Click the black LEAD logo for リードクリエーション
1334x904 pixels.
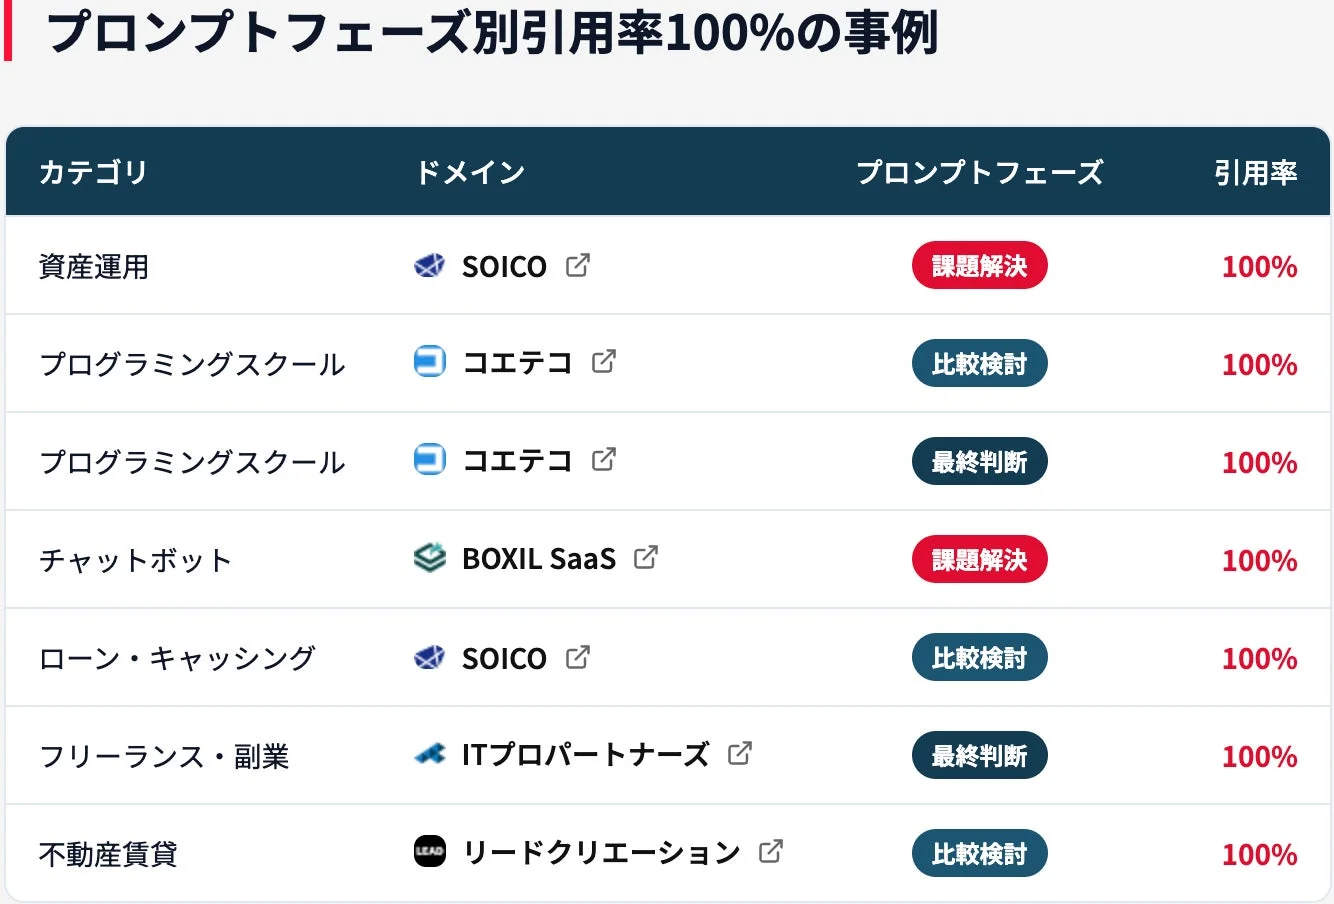click(x=429, y=853)
